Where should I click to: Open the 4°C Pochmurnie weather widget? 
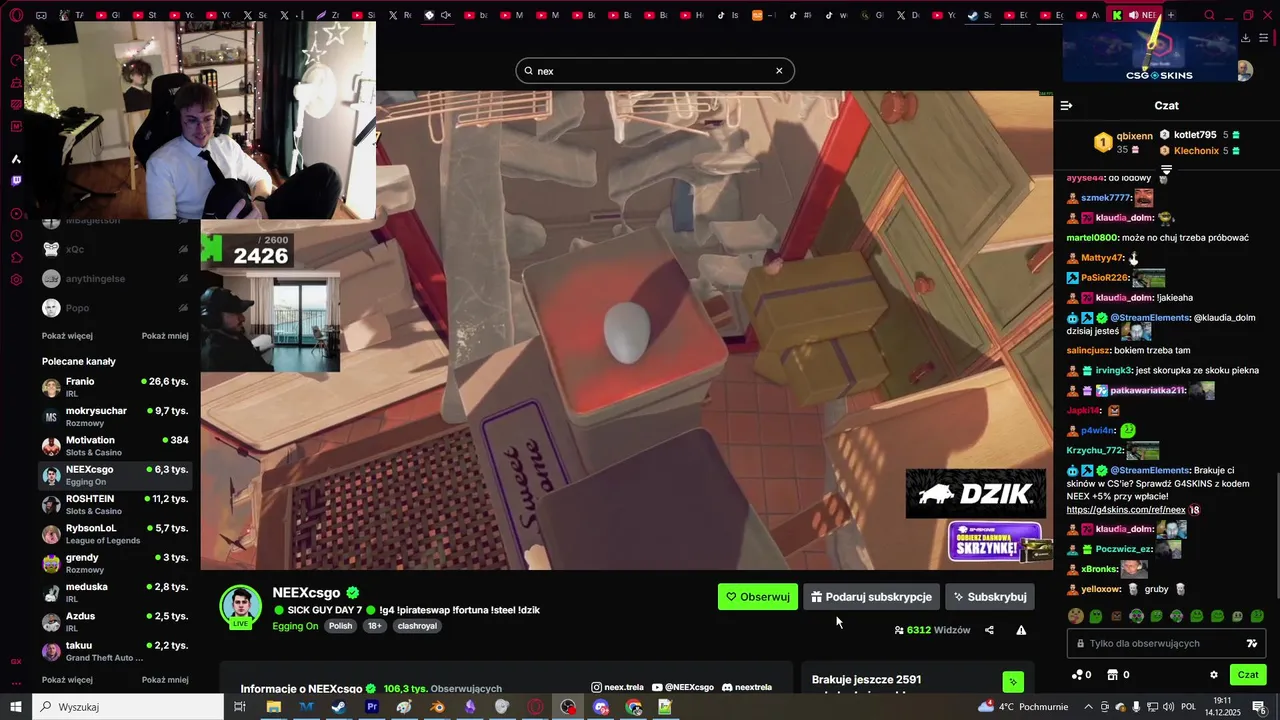point(1022,707)
